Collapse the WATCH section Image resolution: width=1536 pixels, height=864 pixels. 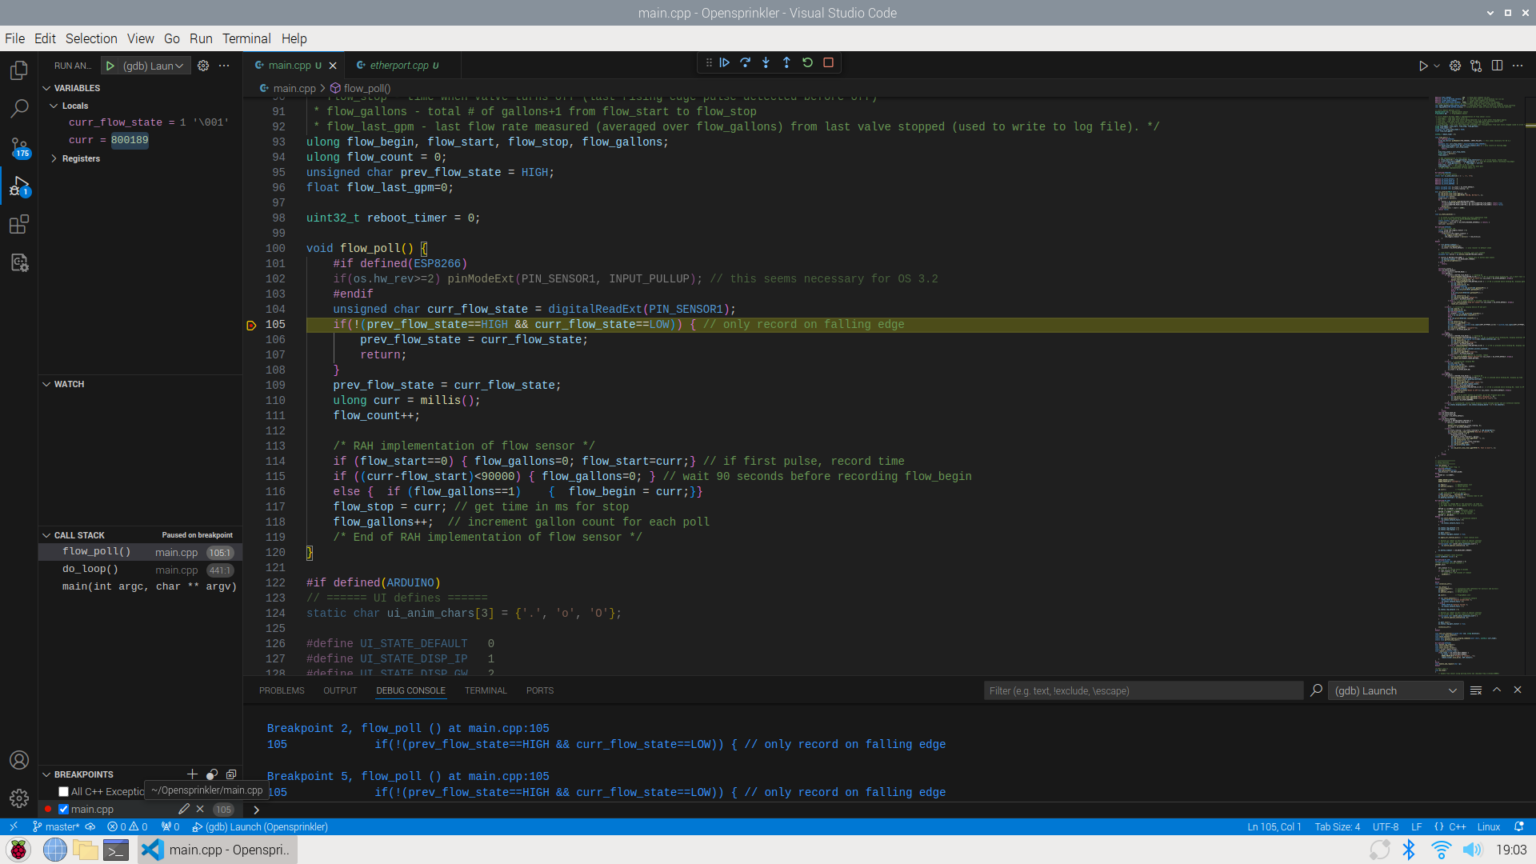62,384
